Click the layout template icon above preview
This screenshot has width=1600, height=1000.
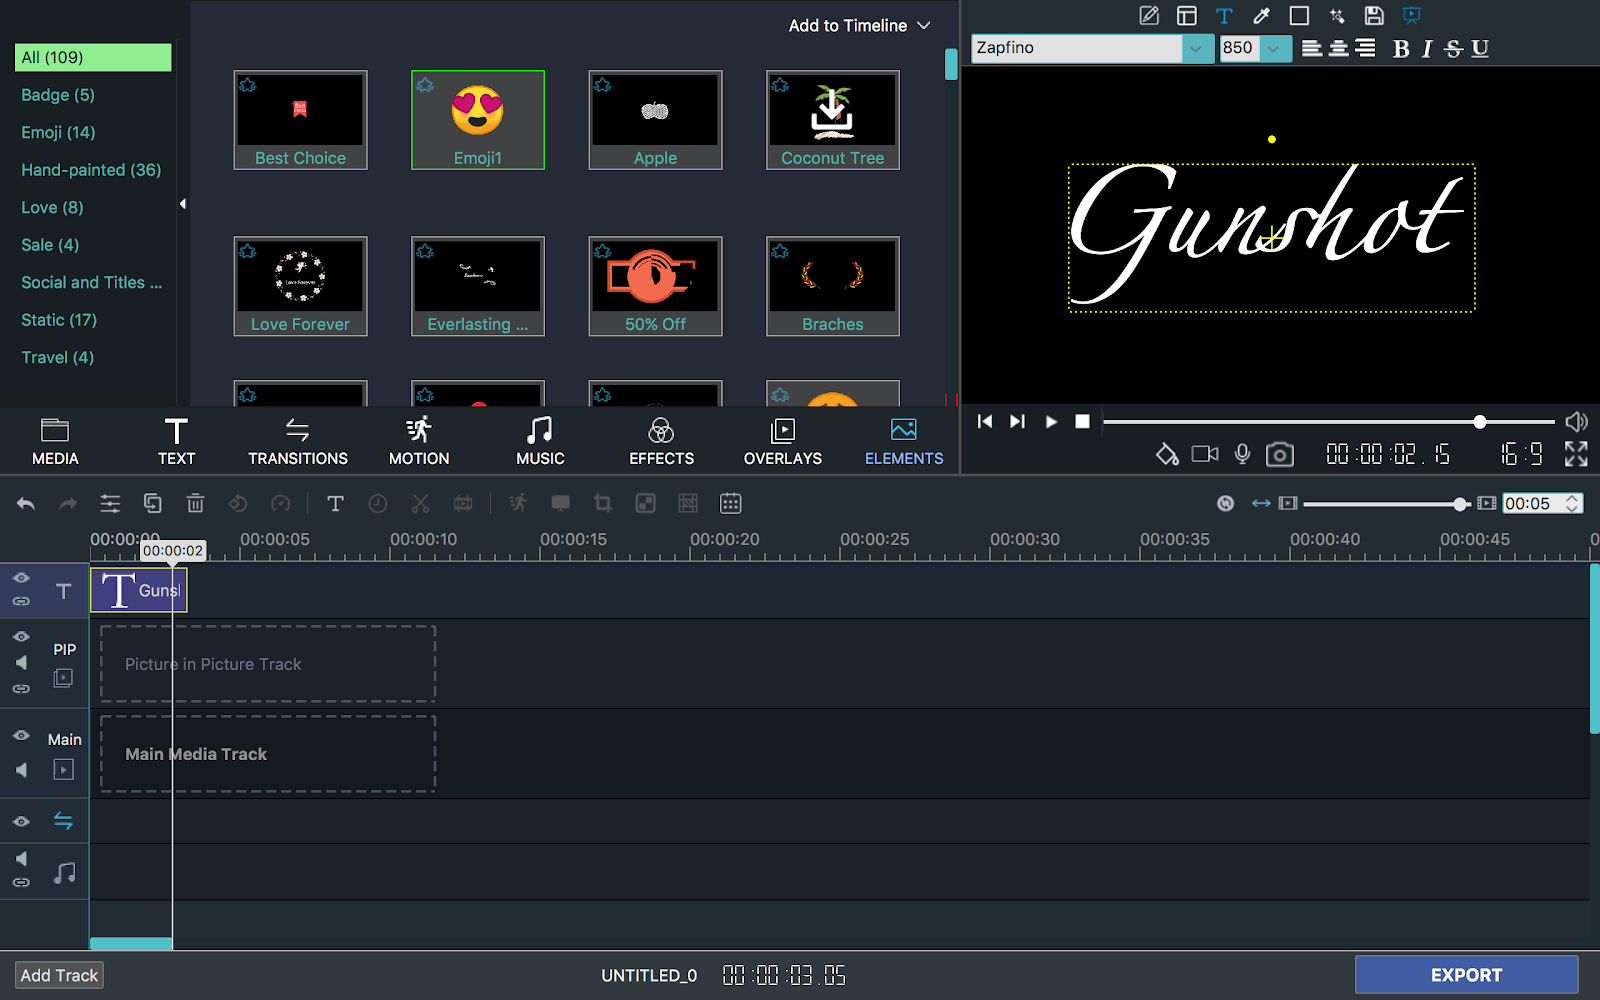[1187, 16]
